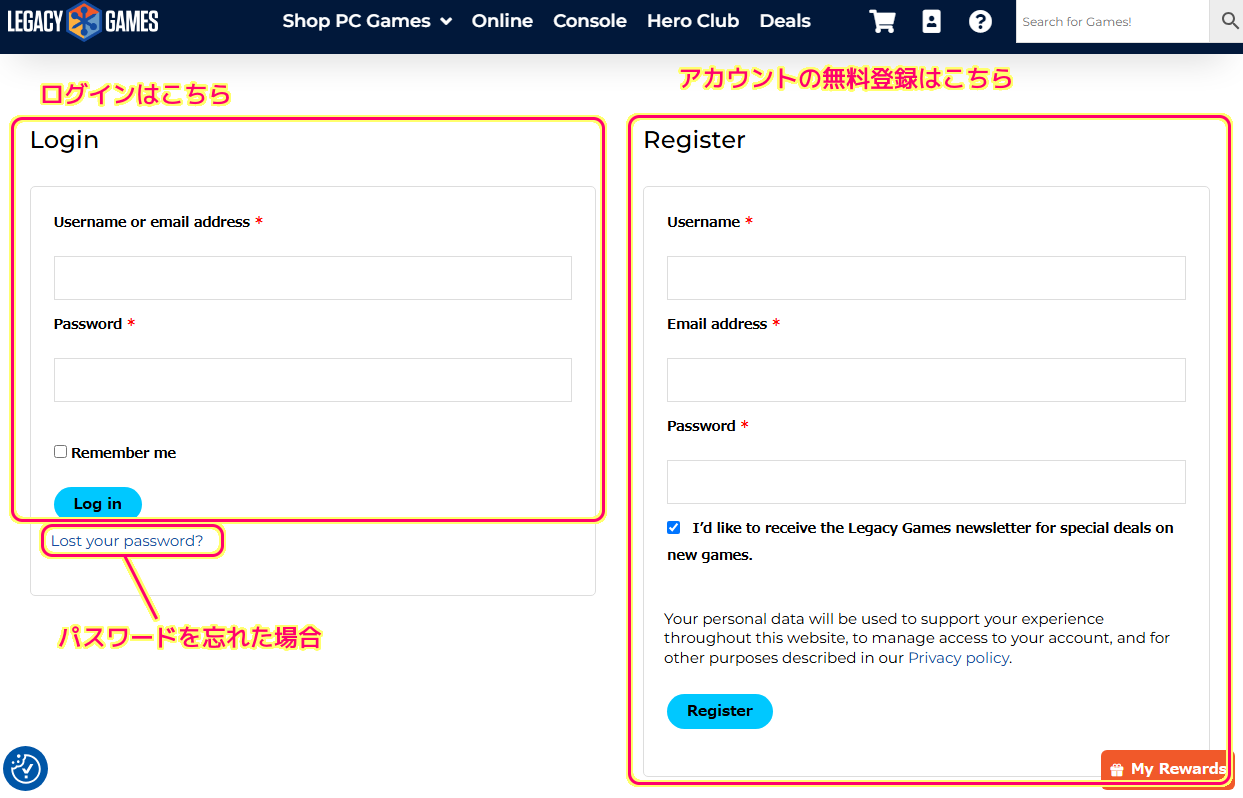Click the 'Remember me' label text
The width and height of the screenshot is (1243, 798).
pyautogui.click(x=124, y=453)
